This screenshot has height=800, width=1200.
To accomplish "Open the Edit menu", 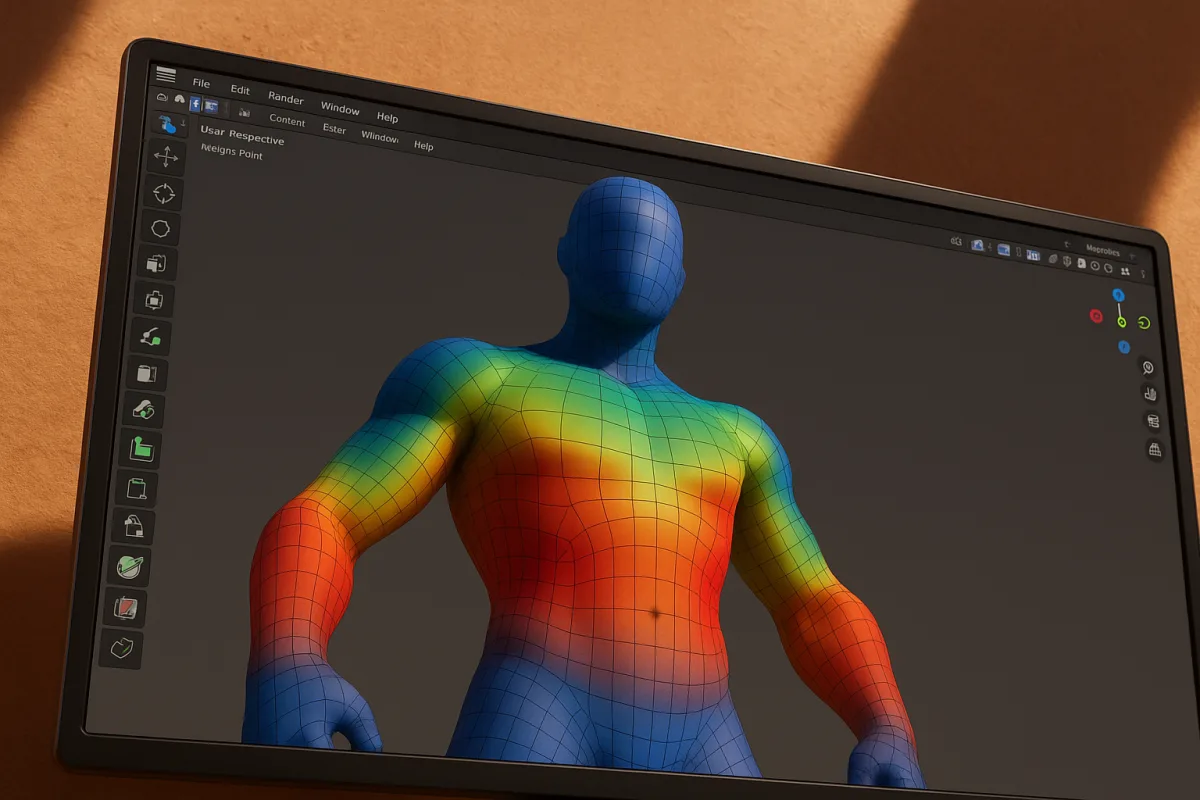I will point(240,90).
